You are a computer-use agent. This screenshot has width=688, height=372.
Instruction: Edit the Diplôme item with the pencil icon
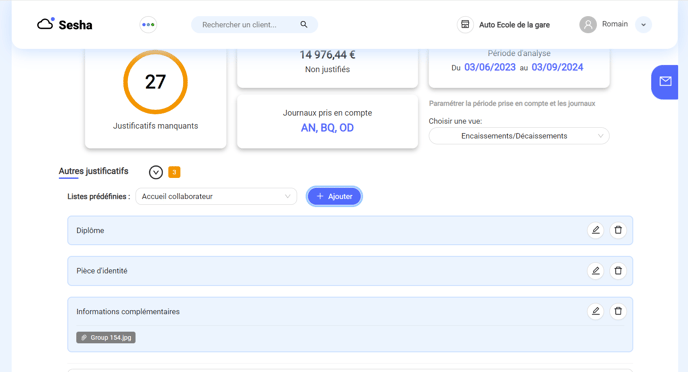[595, 230]
